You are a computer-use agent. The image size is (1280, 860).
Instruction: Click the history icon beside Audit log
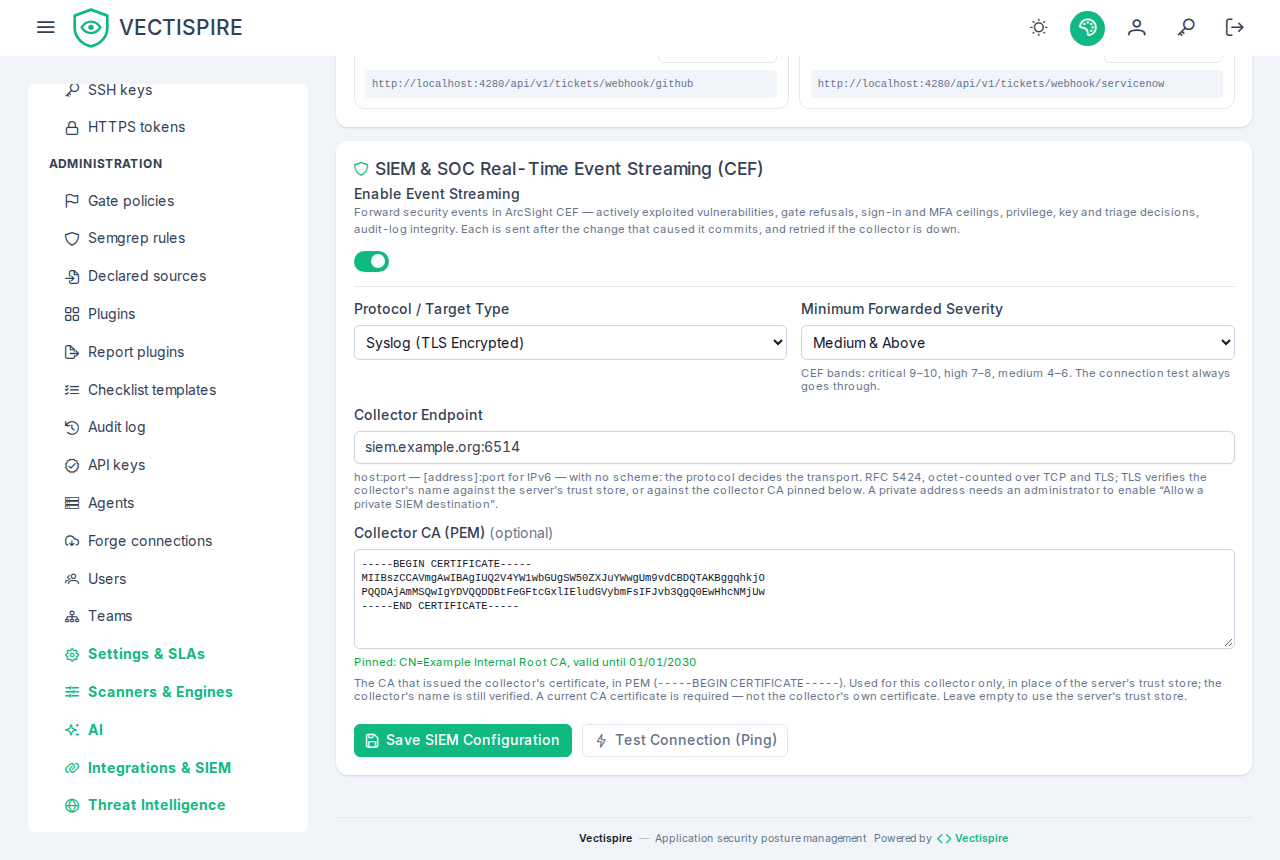[x=72, y=428]
